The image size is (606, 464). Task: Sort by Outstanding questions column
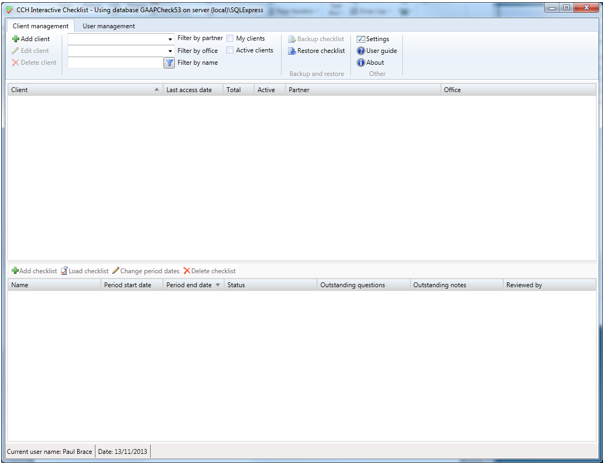pyautogui.click(x=364, y=285)
